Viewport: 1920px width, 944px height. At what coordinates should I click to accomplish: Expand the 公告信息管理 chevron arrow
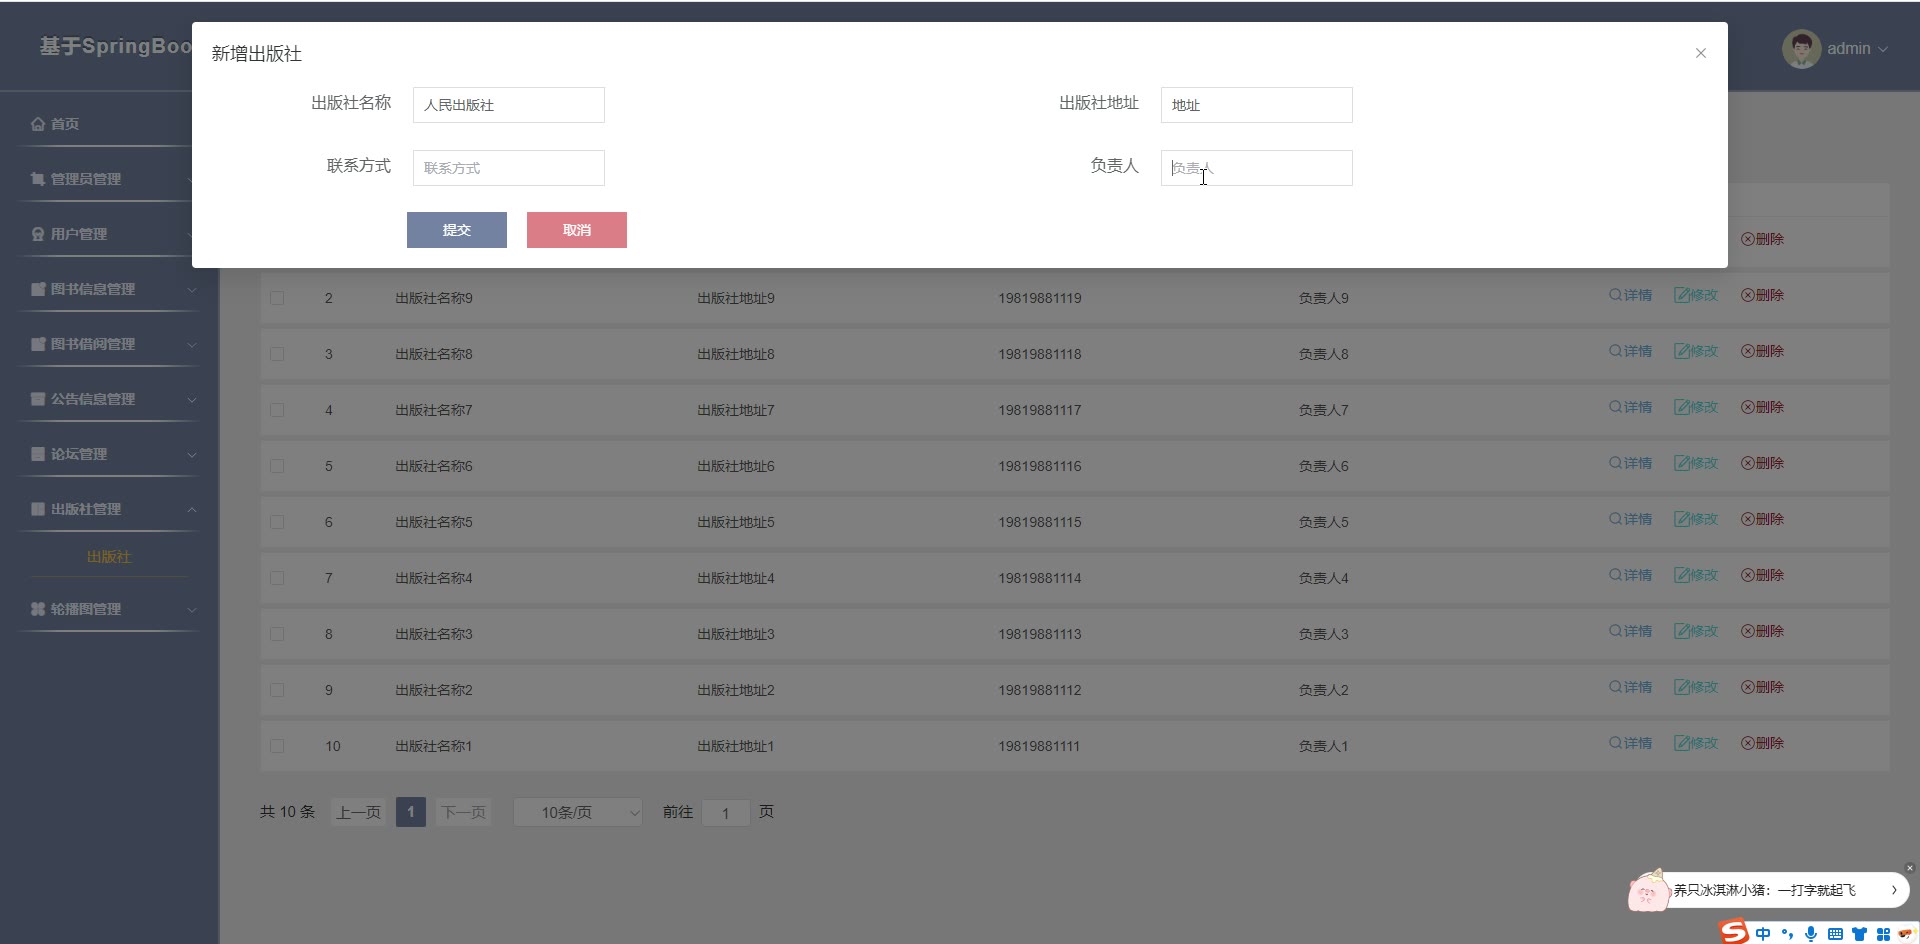(192, 400)
